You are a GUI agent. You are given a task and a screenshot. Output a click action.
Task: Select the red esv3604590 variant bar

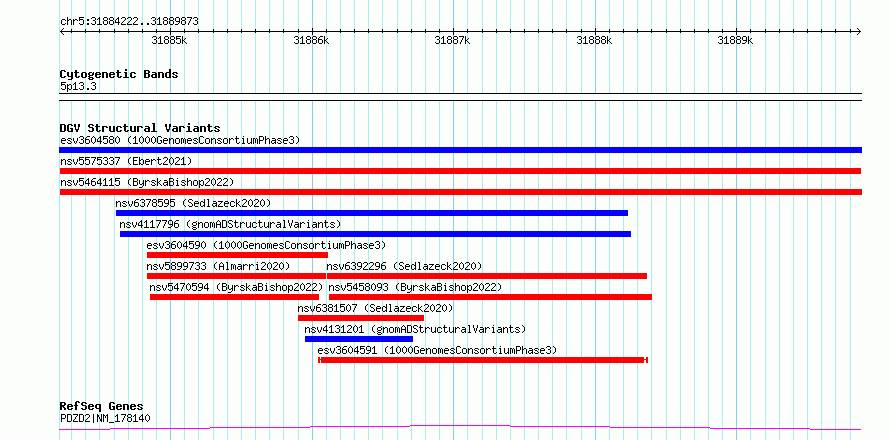pyautogui.click(x=237, y=255)
